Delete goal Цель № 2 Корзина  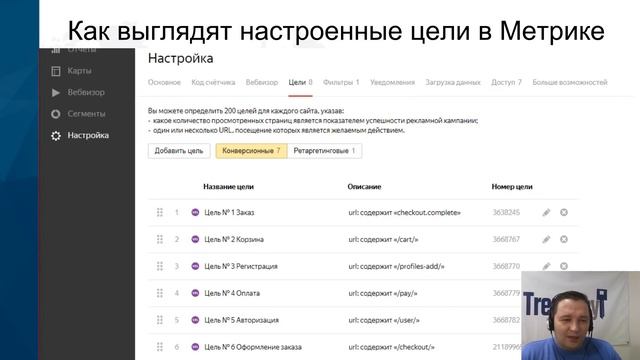[564, 239]
